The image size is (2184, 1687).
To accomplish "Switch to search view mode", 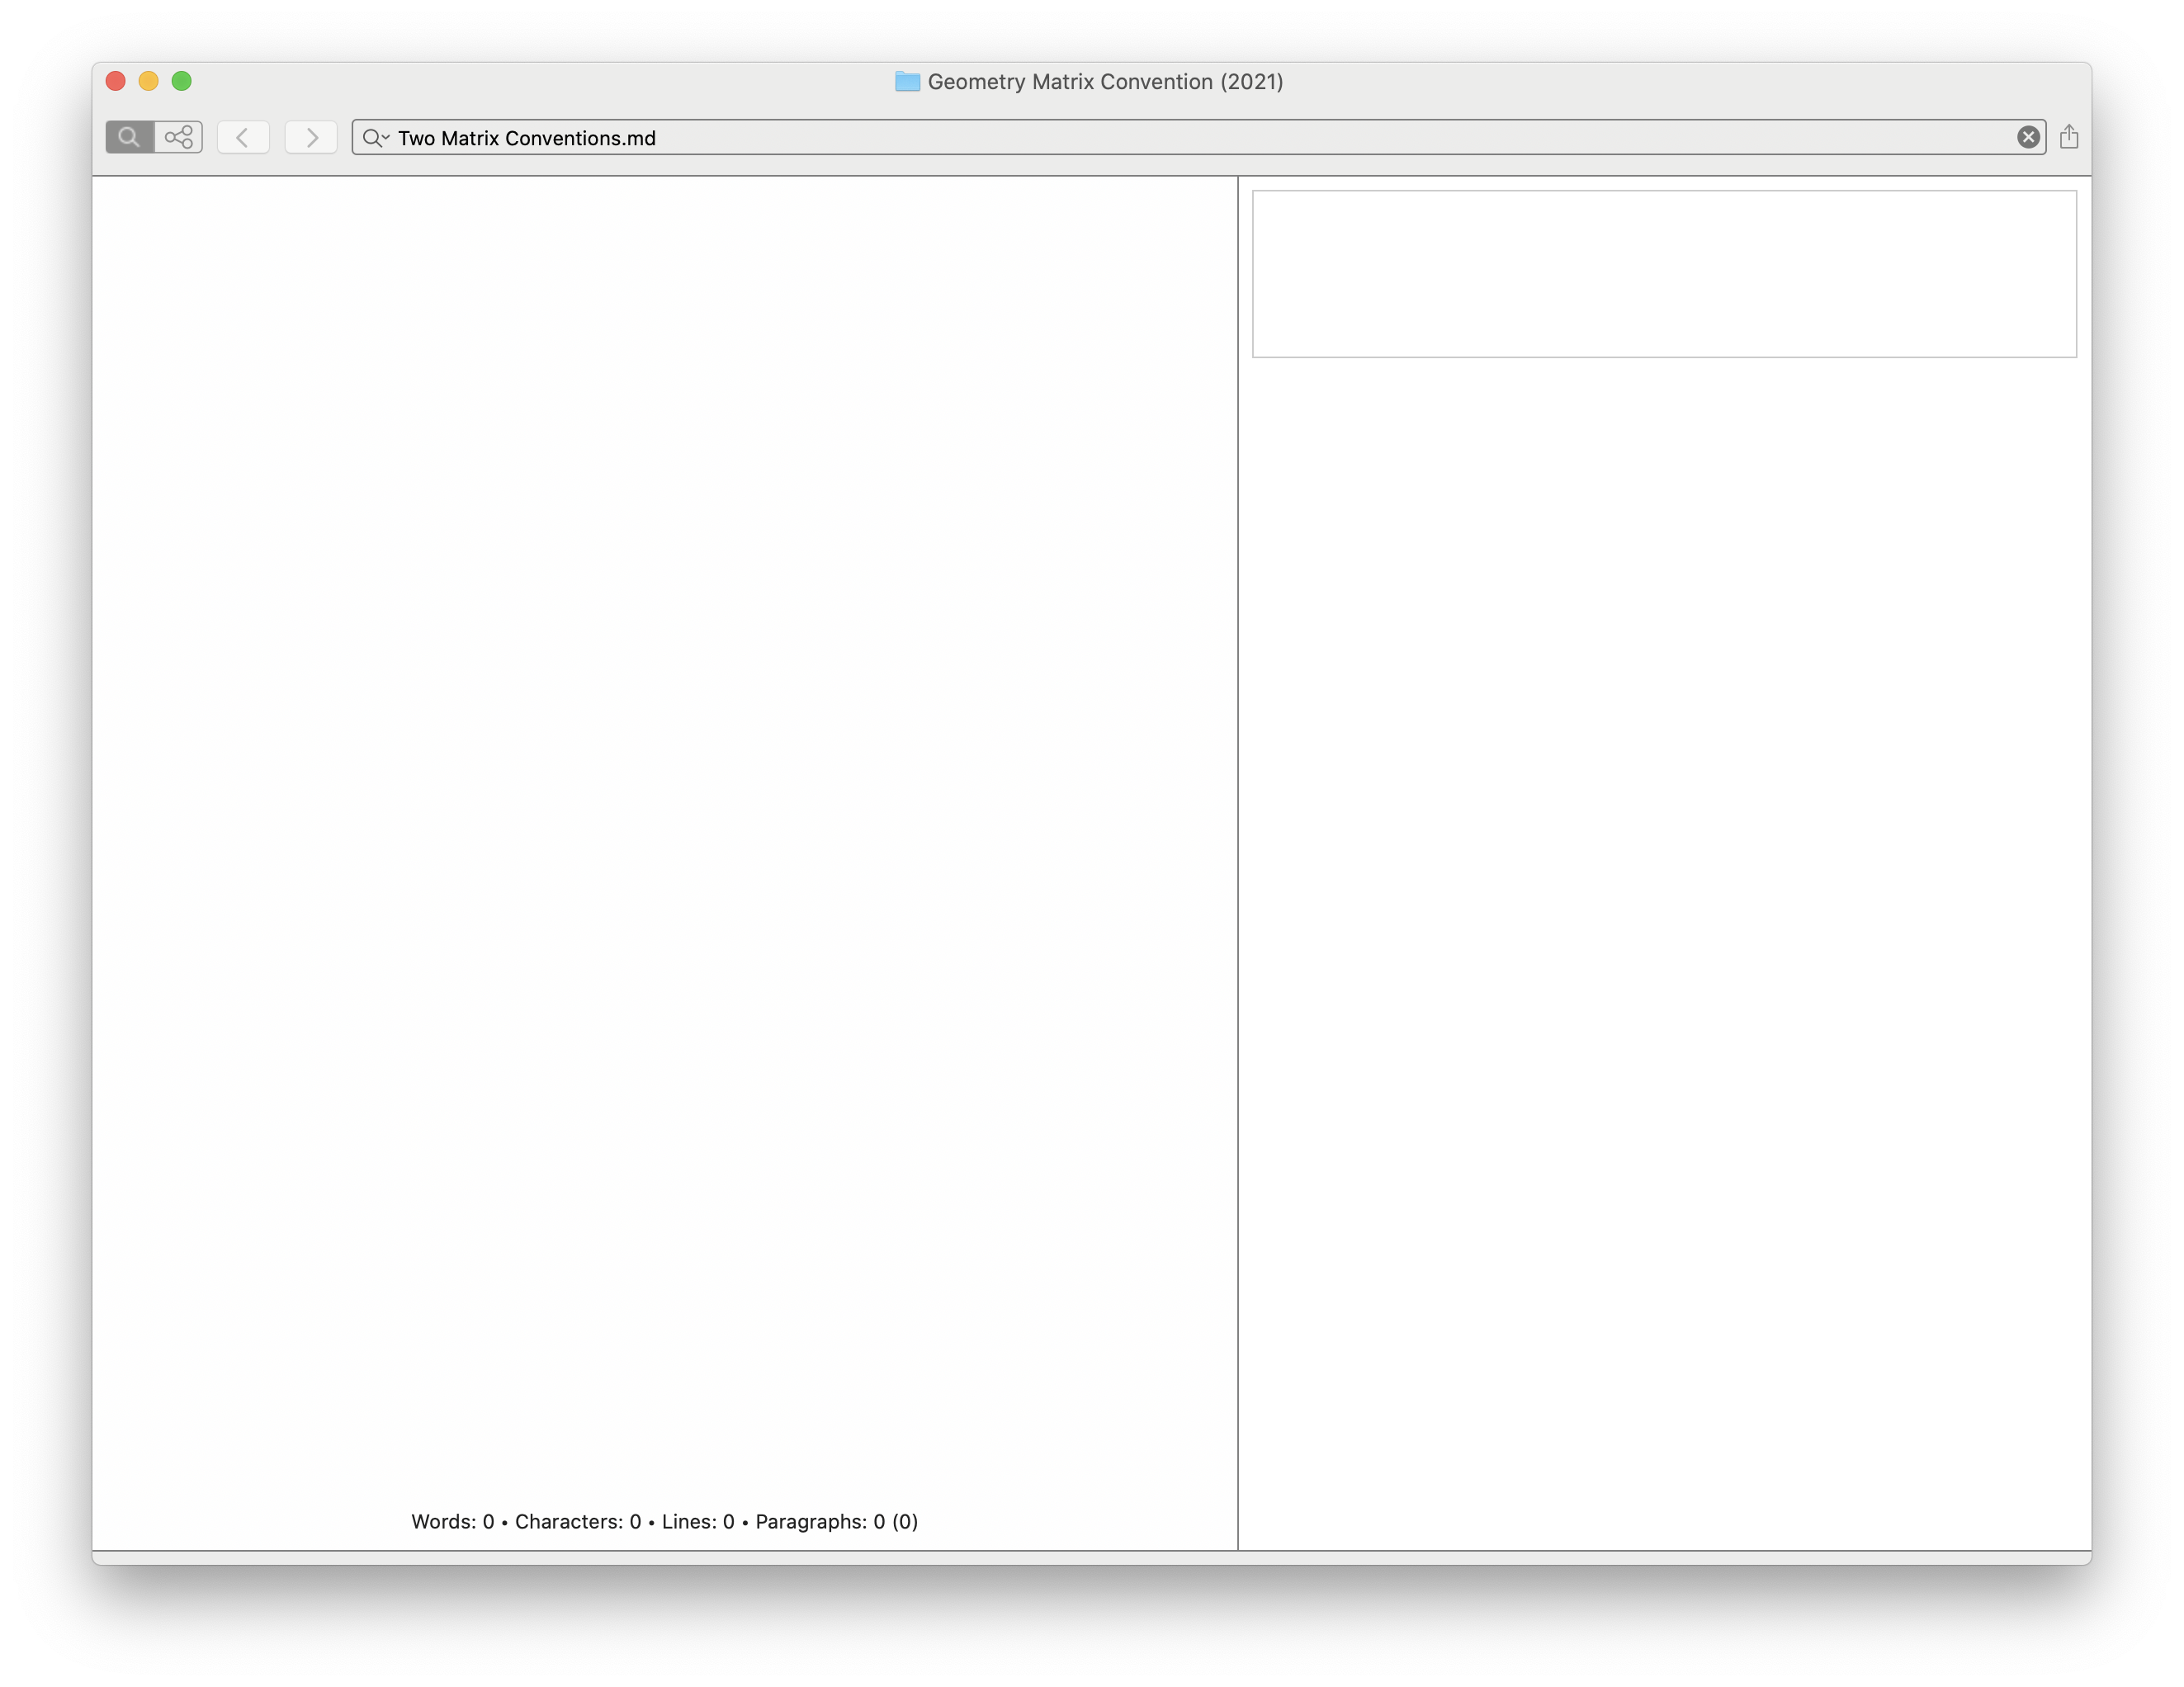I will (x=129, y=137).
